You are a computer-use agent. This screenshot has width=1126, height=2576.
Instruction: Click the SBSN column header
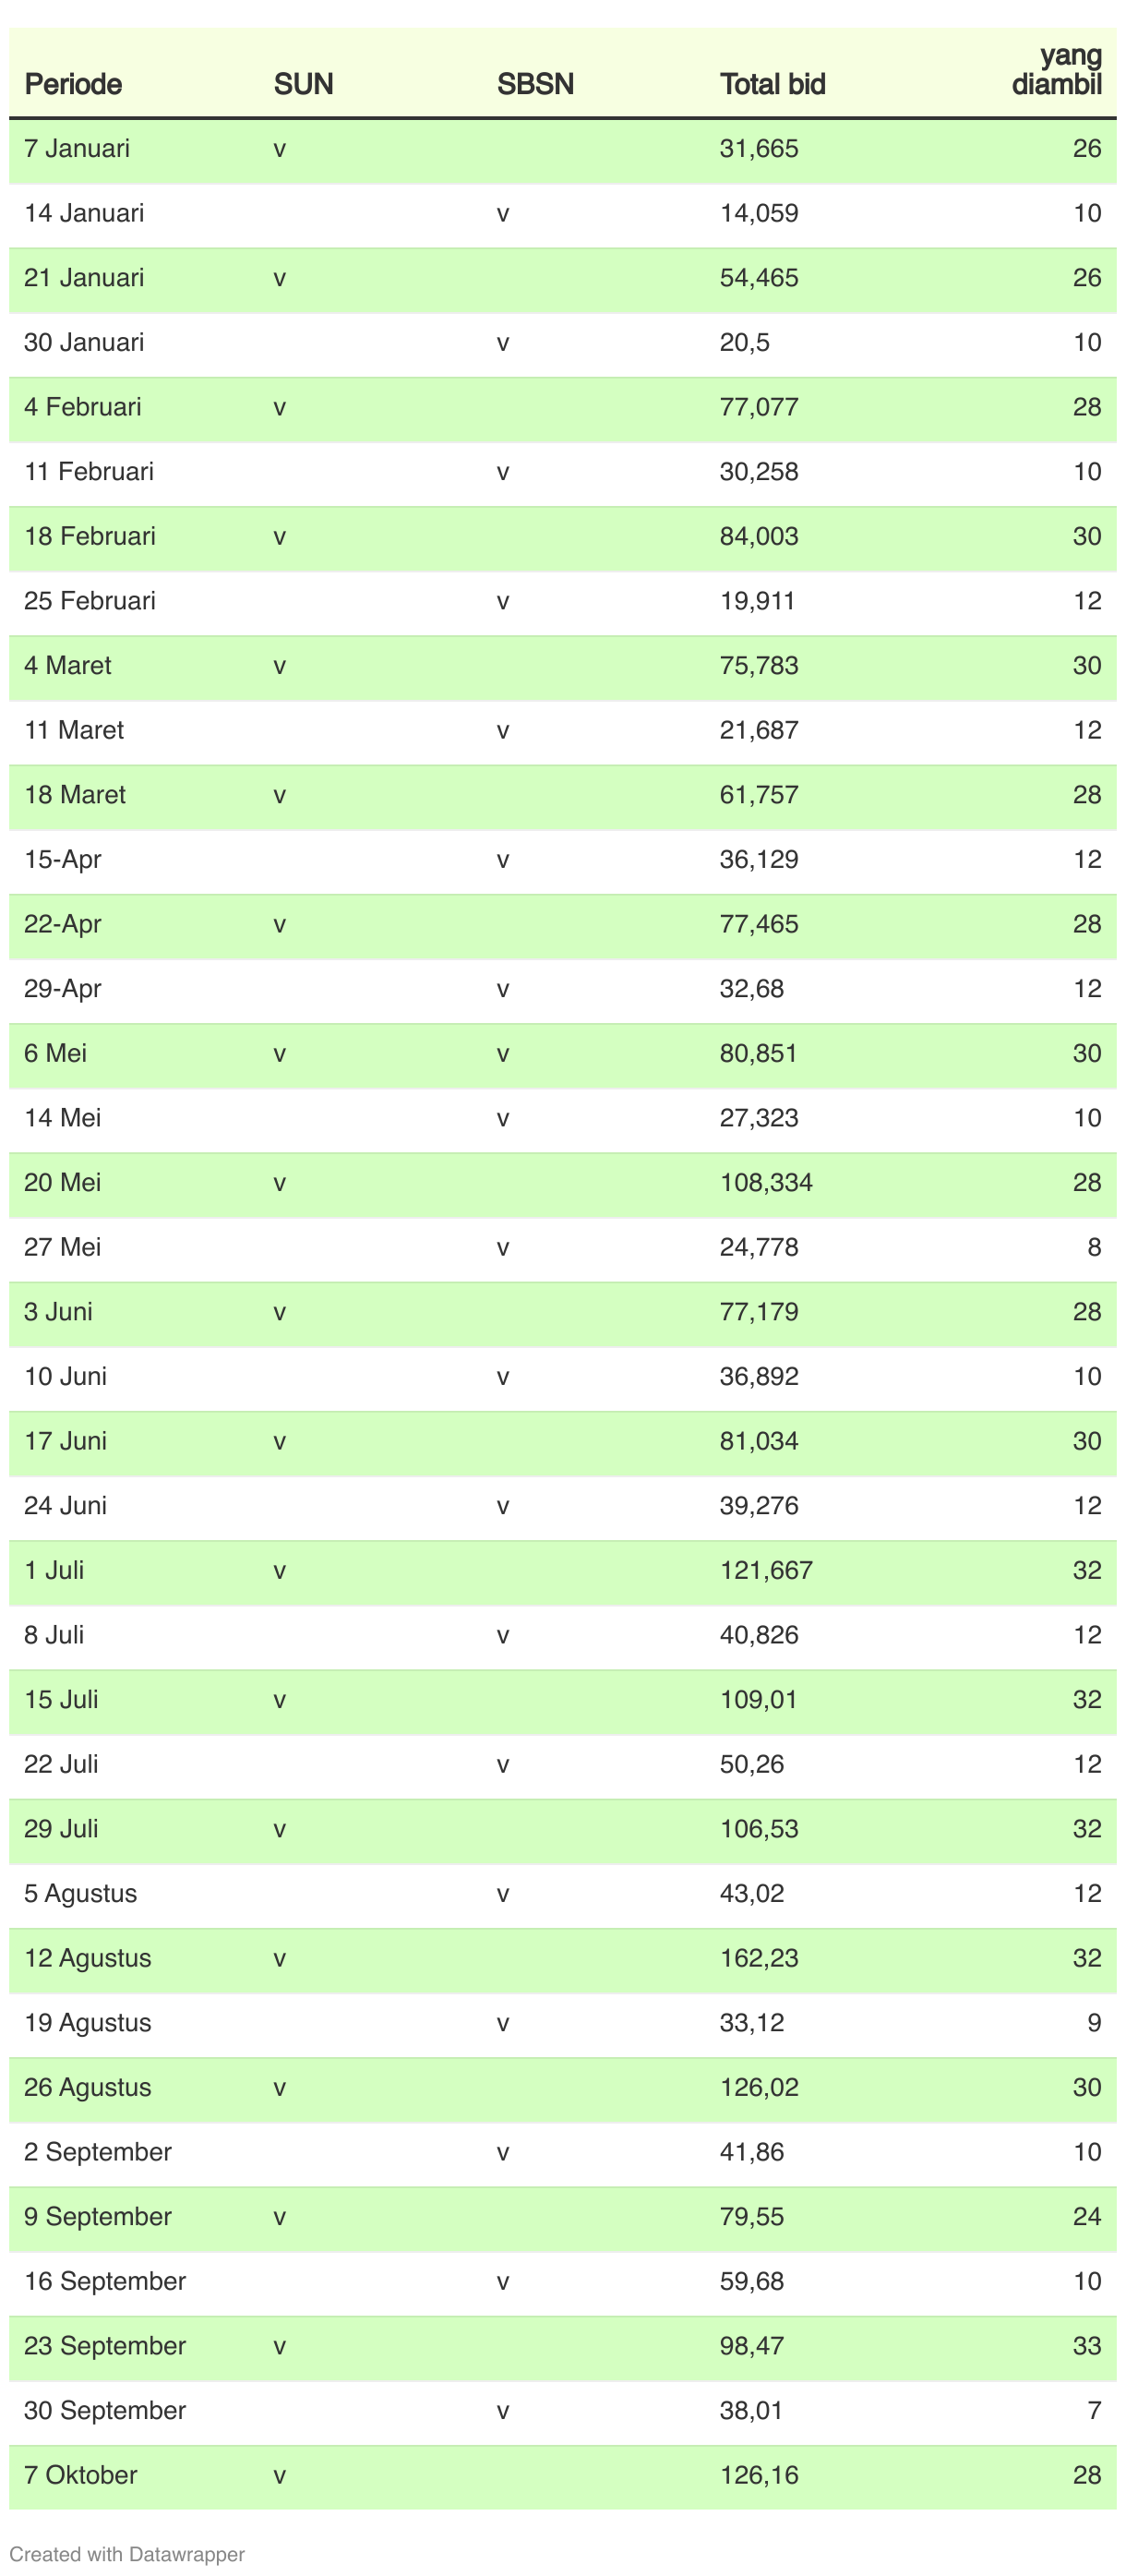535,84
